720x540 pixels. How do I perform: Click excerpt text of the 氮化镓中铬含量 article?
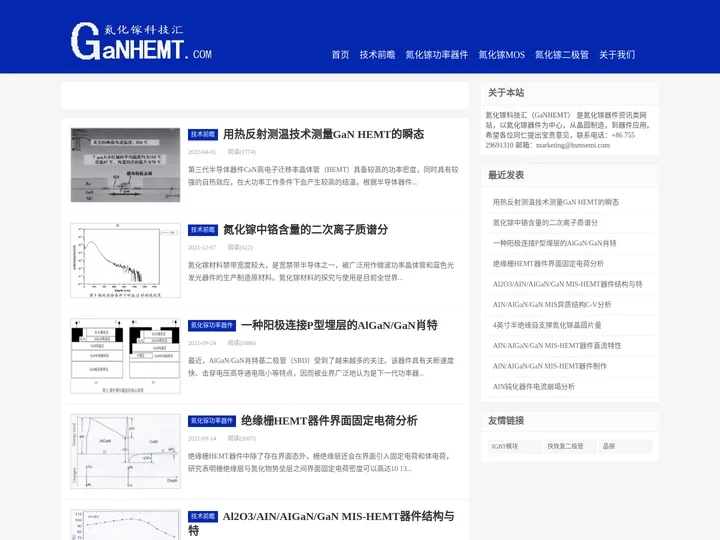click(321, 271)
